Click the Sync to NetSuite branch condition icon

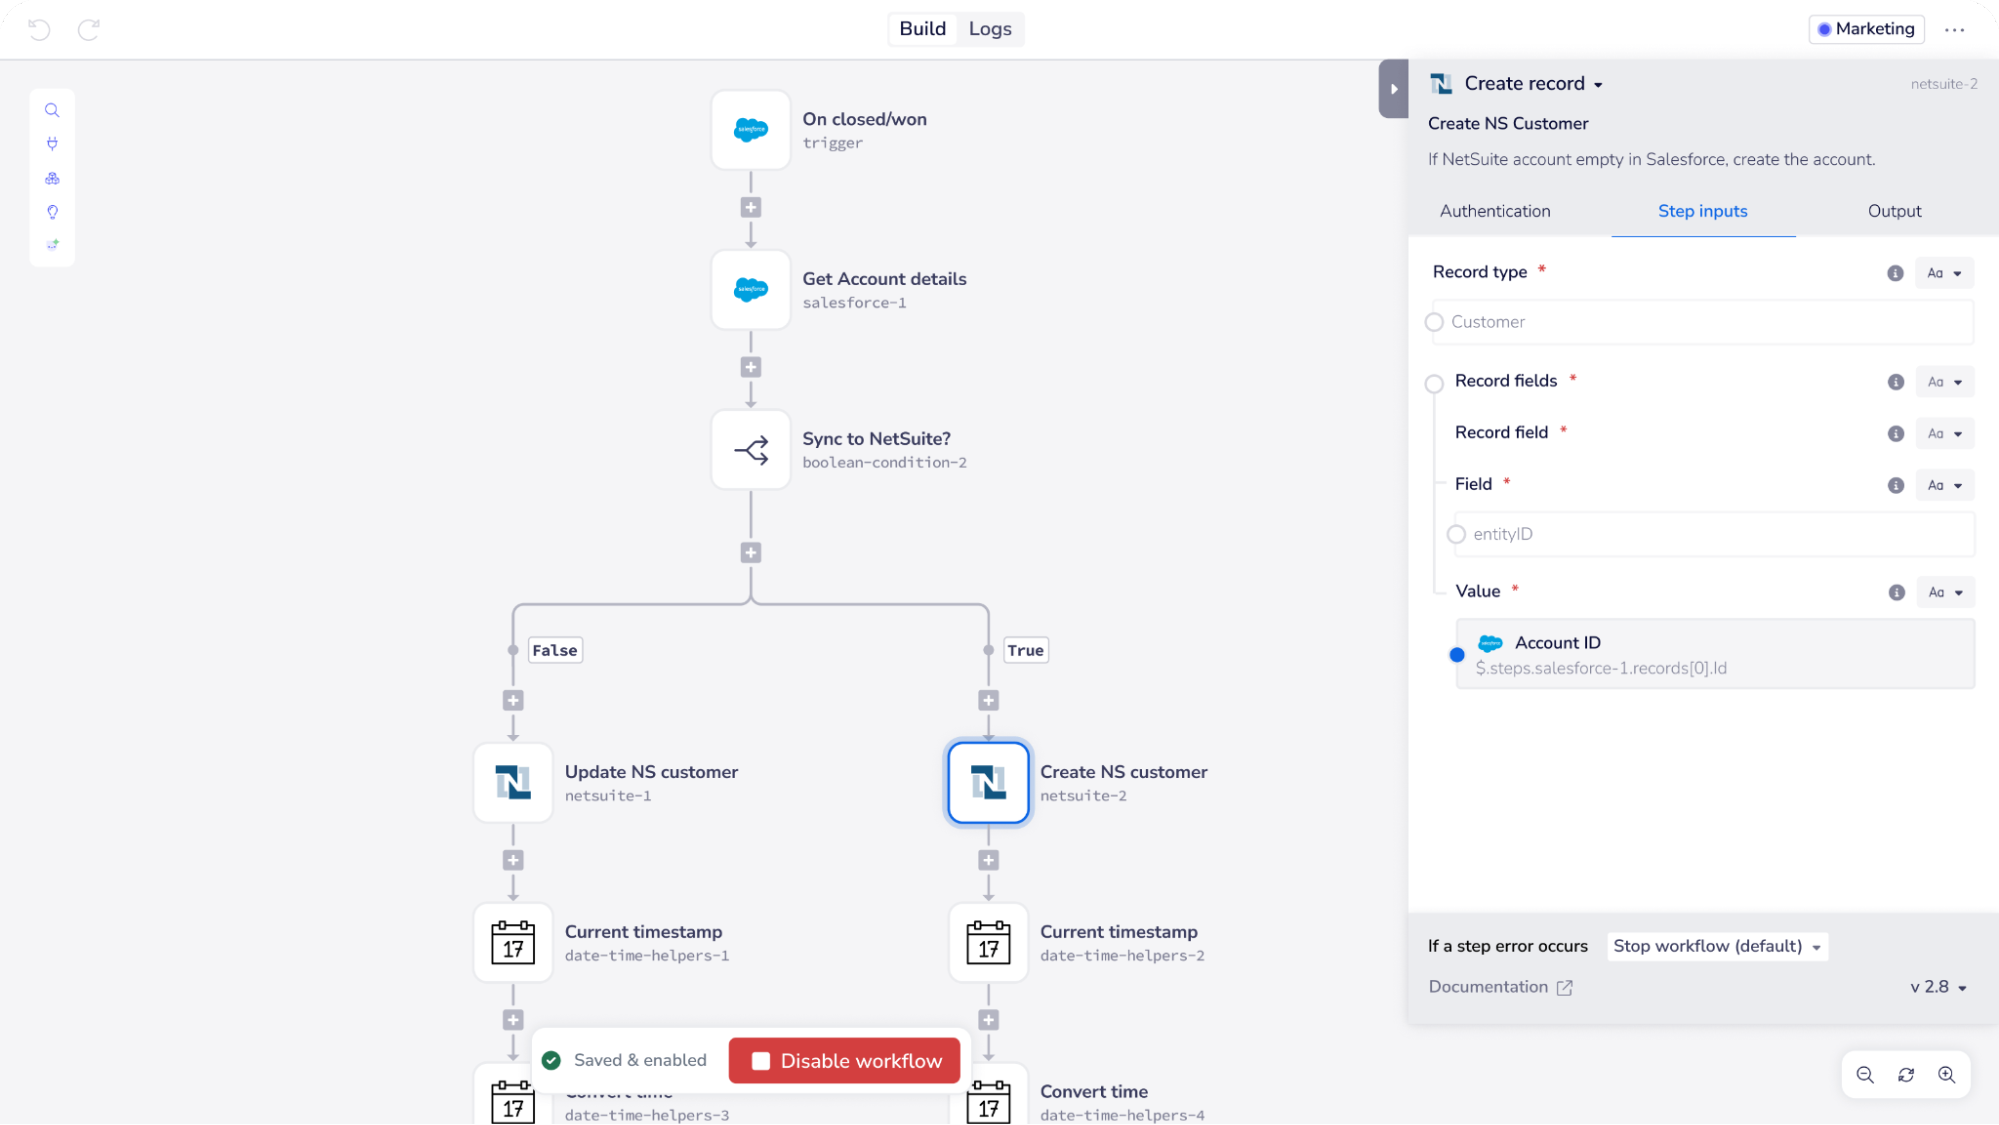[x=750, y=450]
